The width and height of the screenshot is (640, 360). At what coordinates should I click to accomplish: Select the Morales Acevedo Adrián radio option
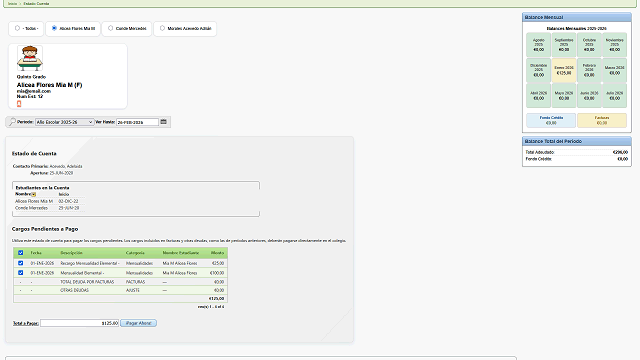coord(162,28)
